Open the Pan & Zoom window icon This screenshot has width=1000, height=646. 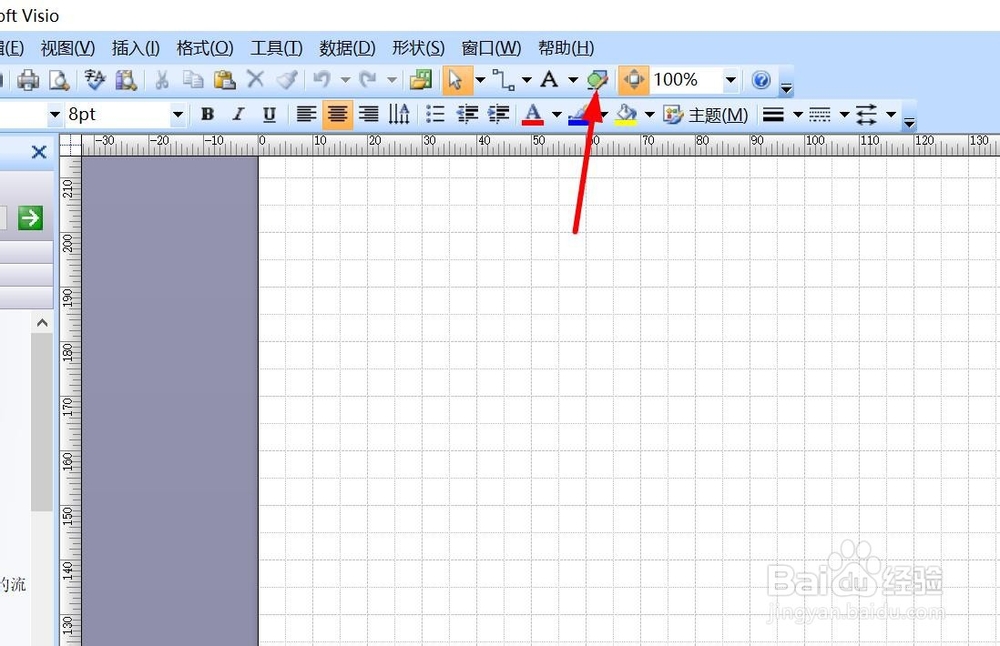tap(634, 80)
